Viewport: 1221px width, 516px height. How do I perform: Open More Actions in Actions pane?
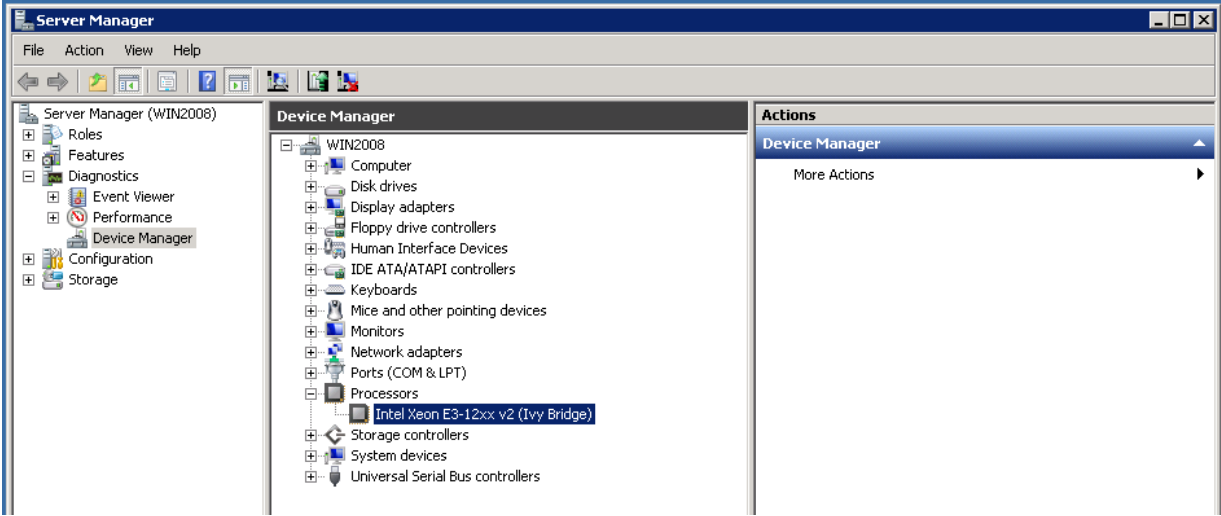click(833, 175)
